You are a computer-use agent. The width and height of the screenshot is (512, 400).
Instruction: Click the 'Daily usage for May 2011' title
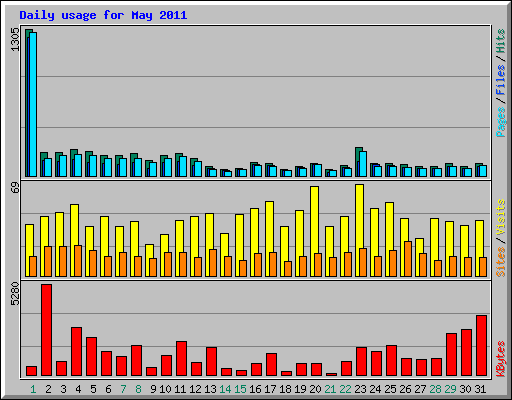(103, 15)
